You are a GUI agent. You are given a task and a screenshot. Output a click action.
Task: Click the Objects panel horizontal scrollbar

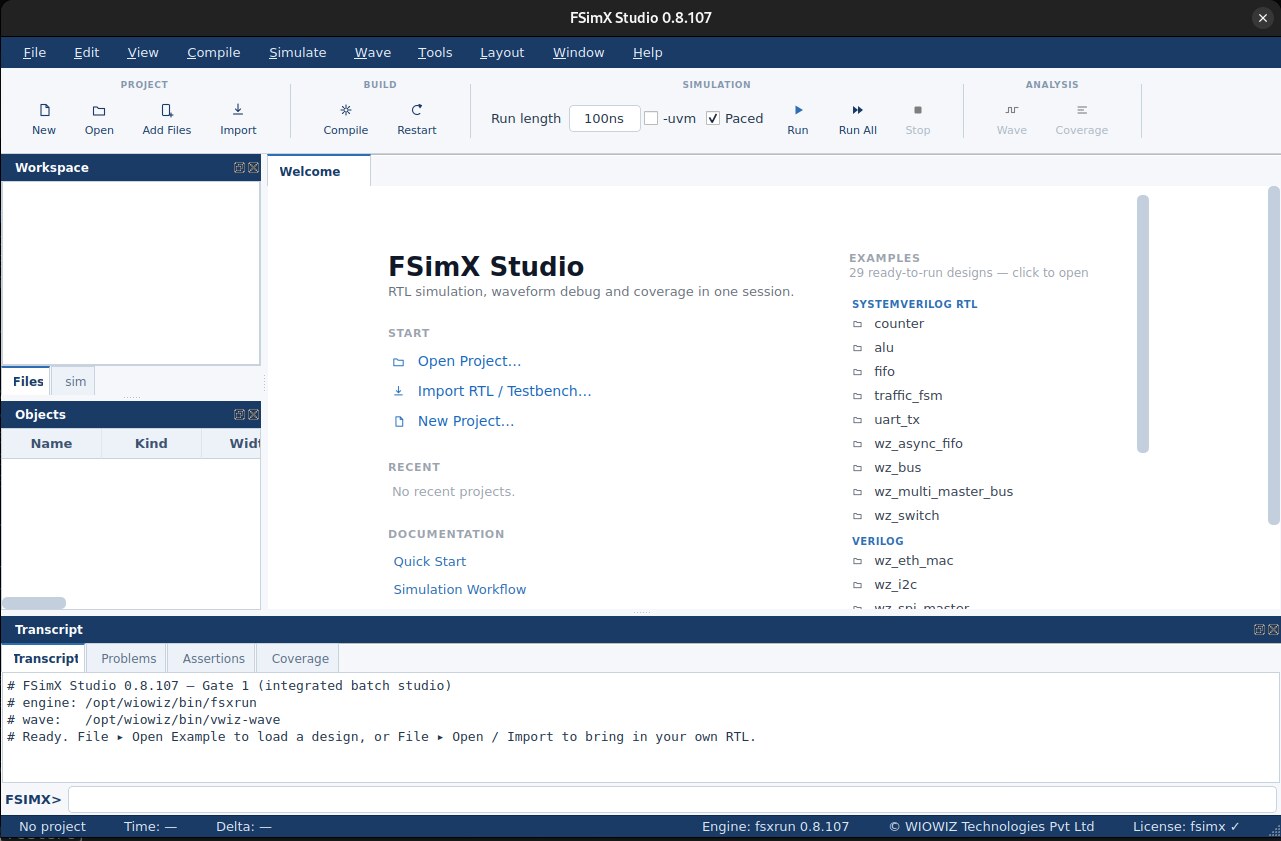[34, 603]
